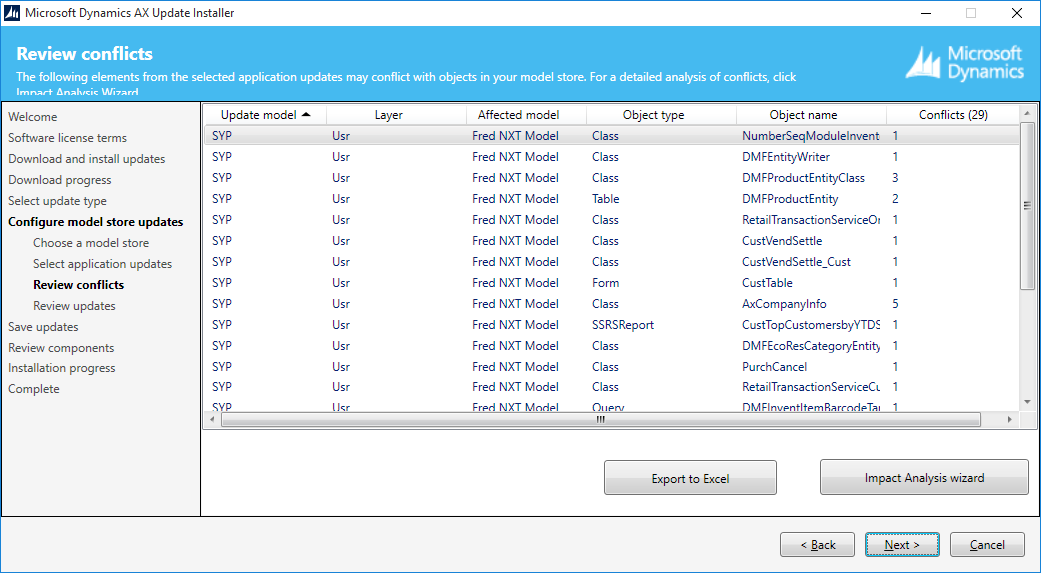Sort by Affected model column header
Image resolution: width=1041 pixels, height=573 pixels.
[x=526, y=115]
